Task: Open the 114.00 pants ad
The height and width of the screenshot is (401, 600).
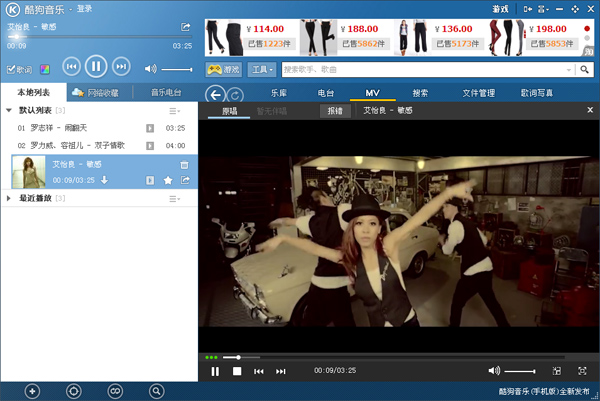Action: point(251,37)
